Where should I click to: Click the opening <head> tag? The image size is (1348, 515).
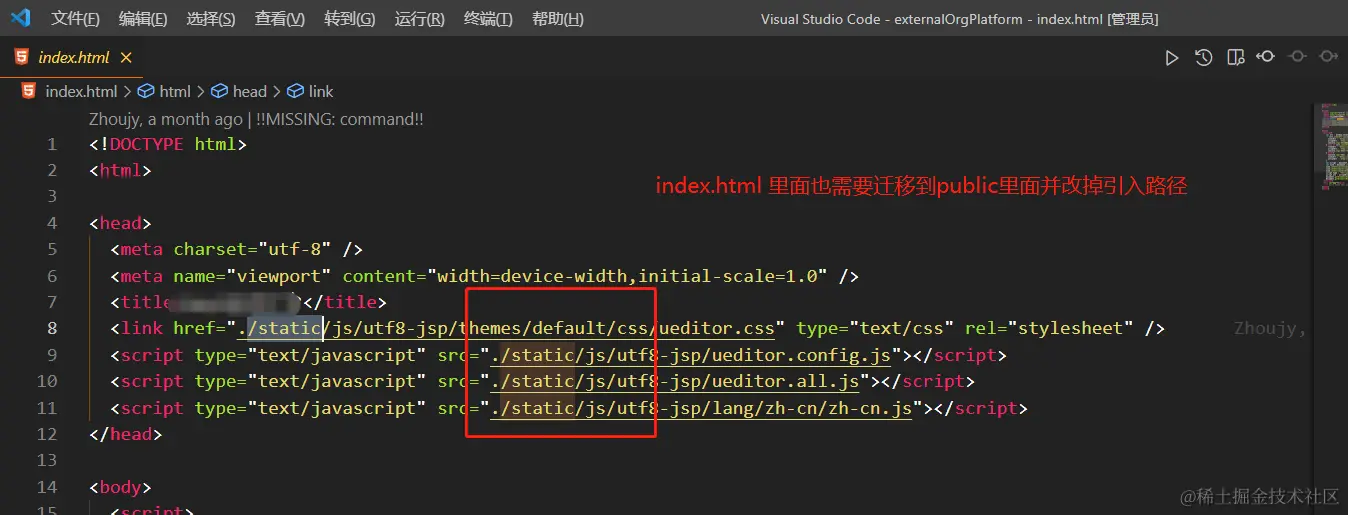[x=120, y=223]
